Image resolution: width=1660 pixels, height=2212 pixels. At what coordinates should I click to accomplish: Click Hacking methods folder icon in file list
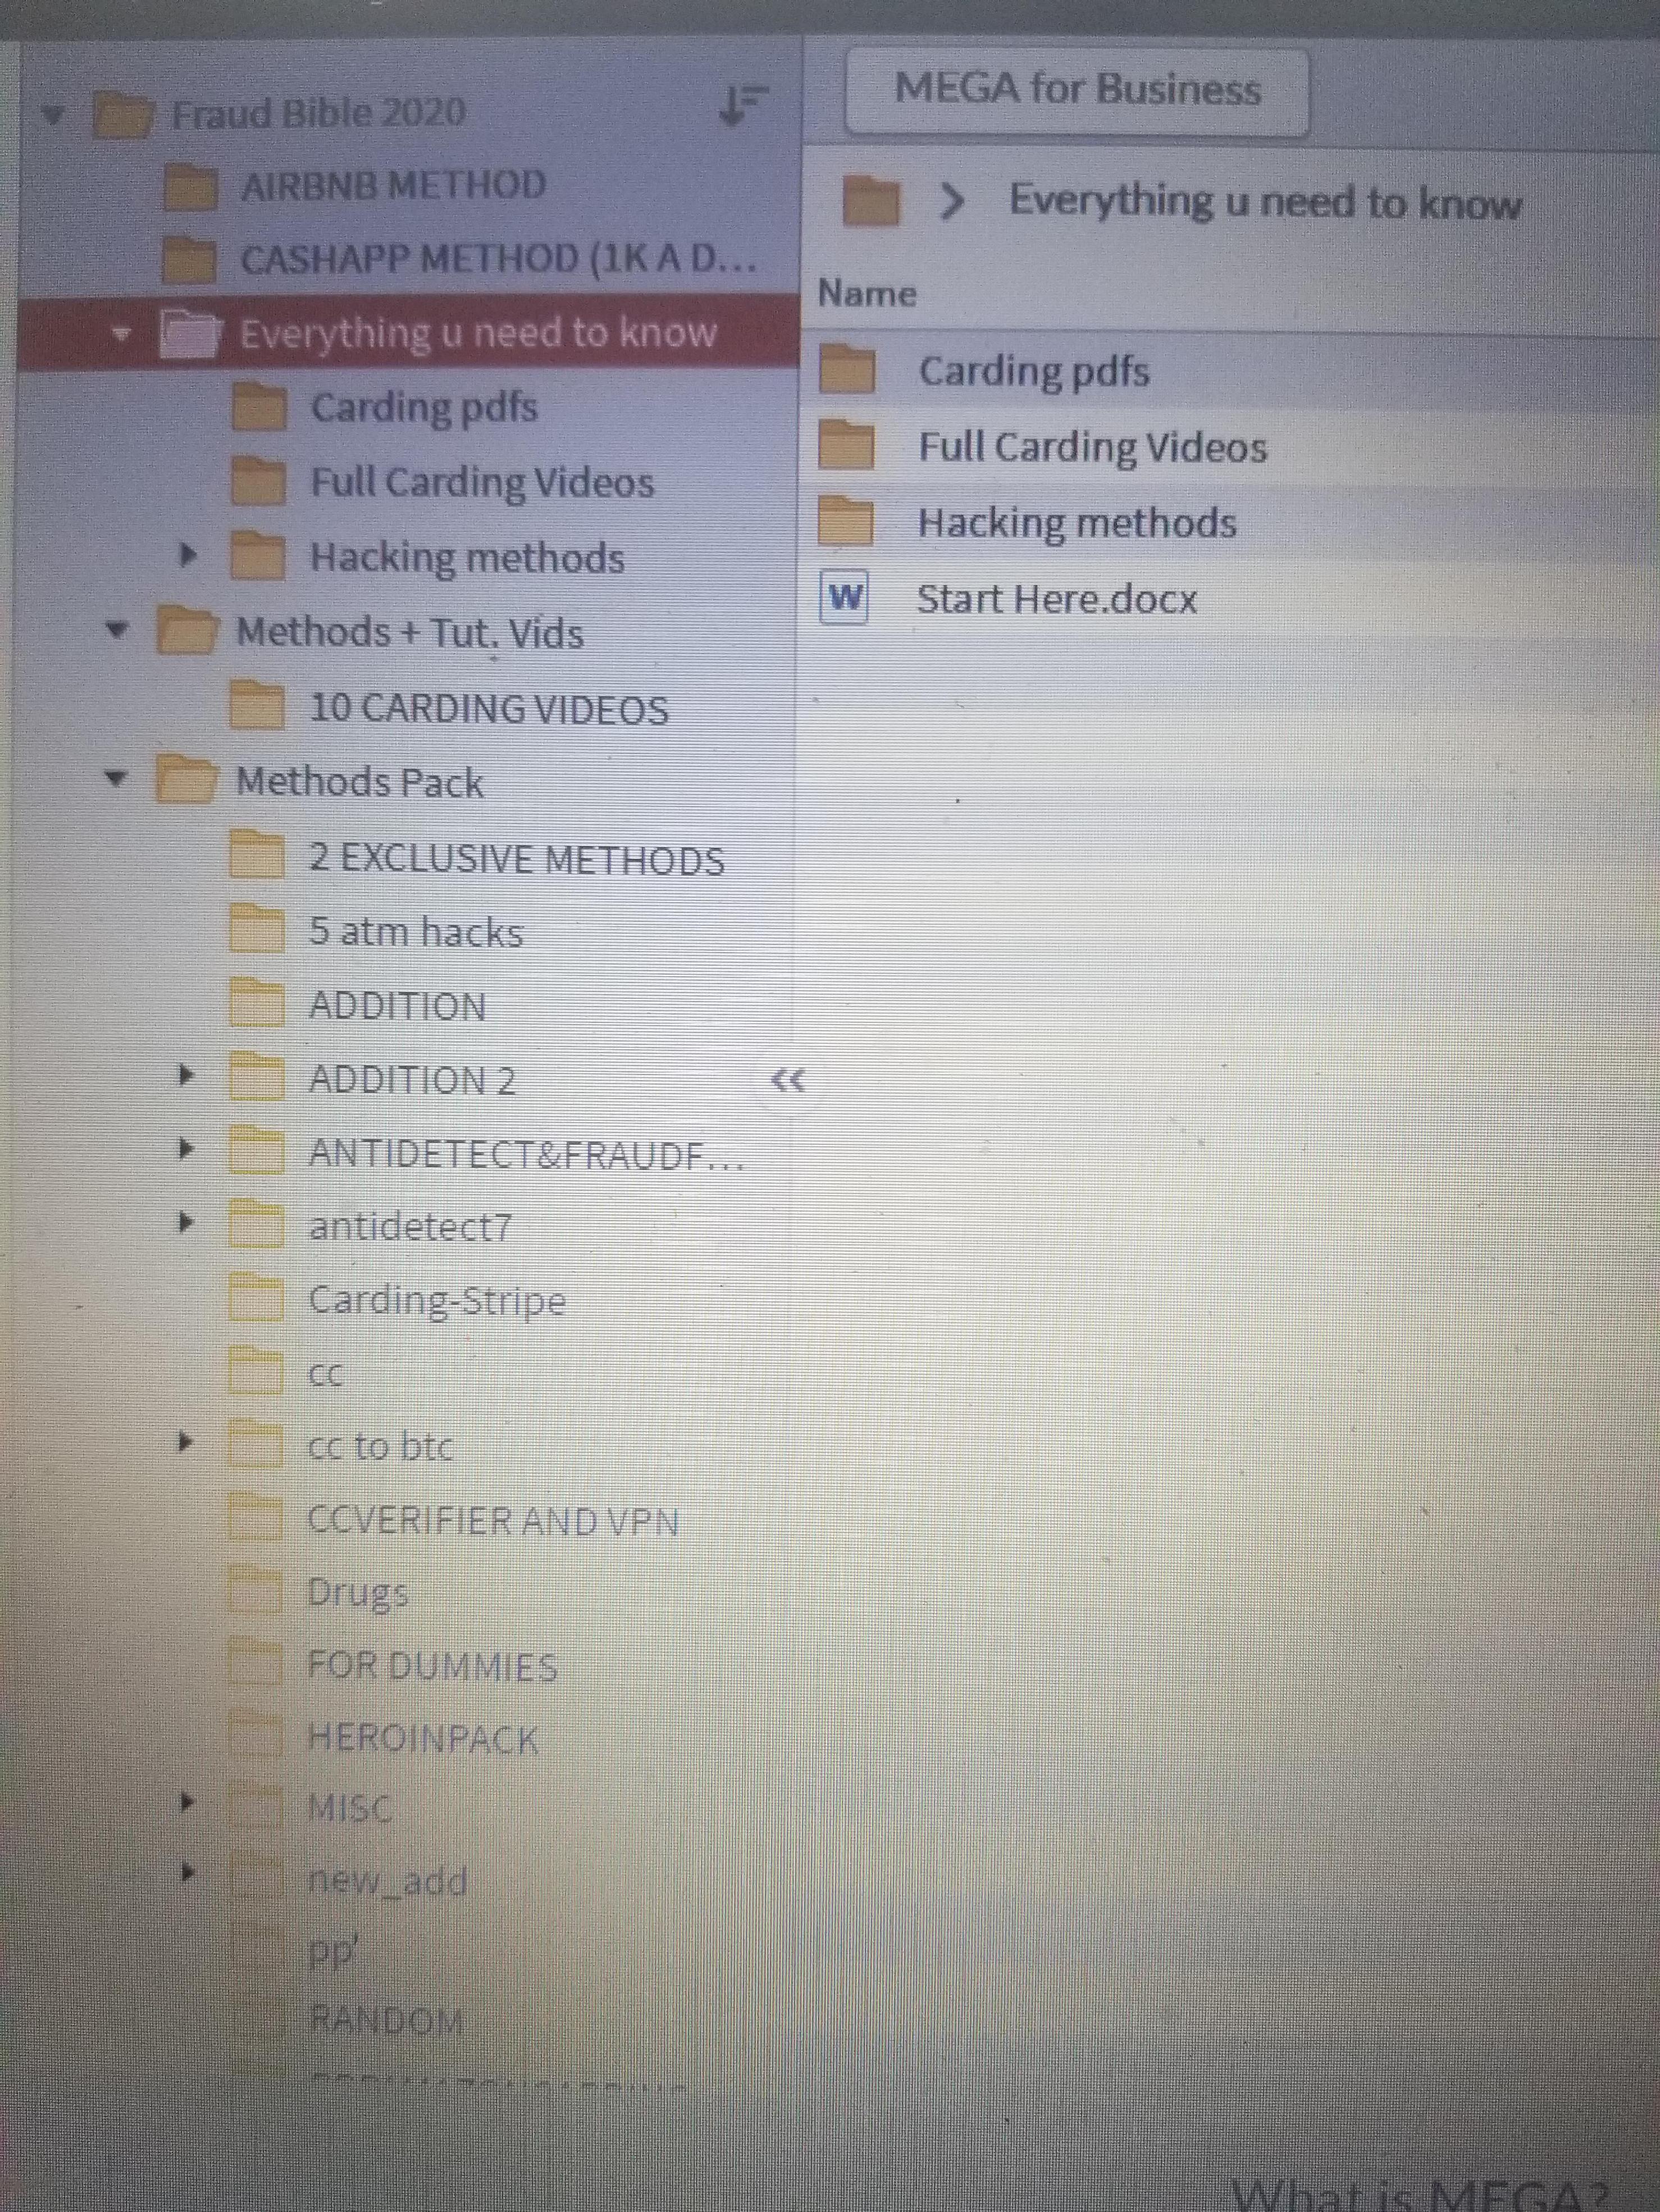846,522
